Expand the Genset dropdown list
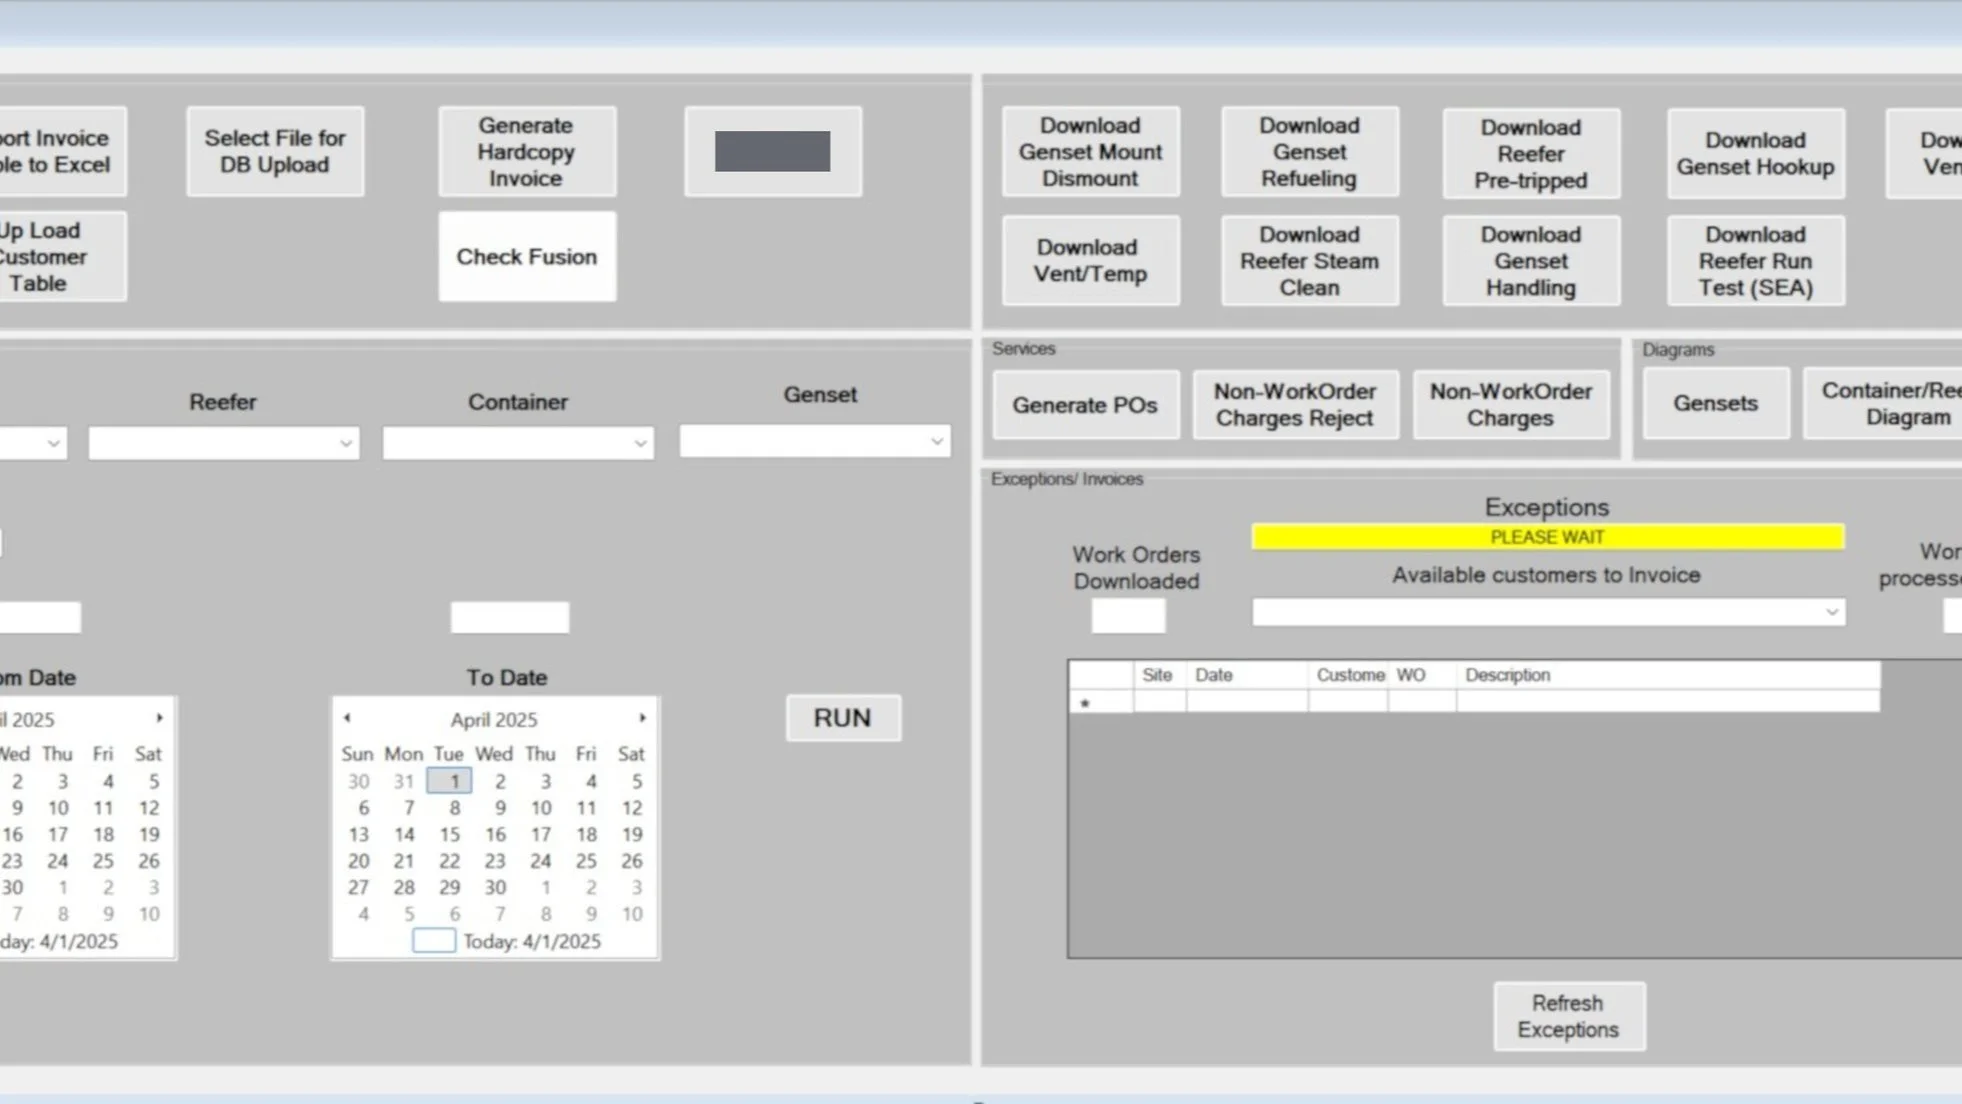Screen dimensions: 1962x1104 (936, 441)
